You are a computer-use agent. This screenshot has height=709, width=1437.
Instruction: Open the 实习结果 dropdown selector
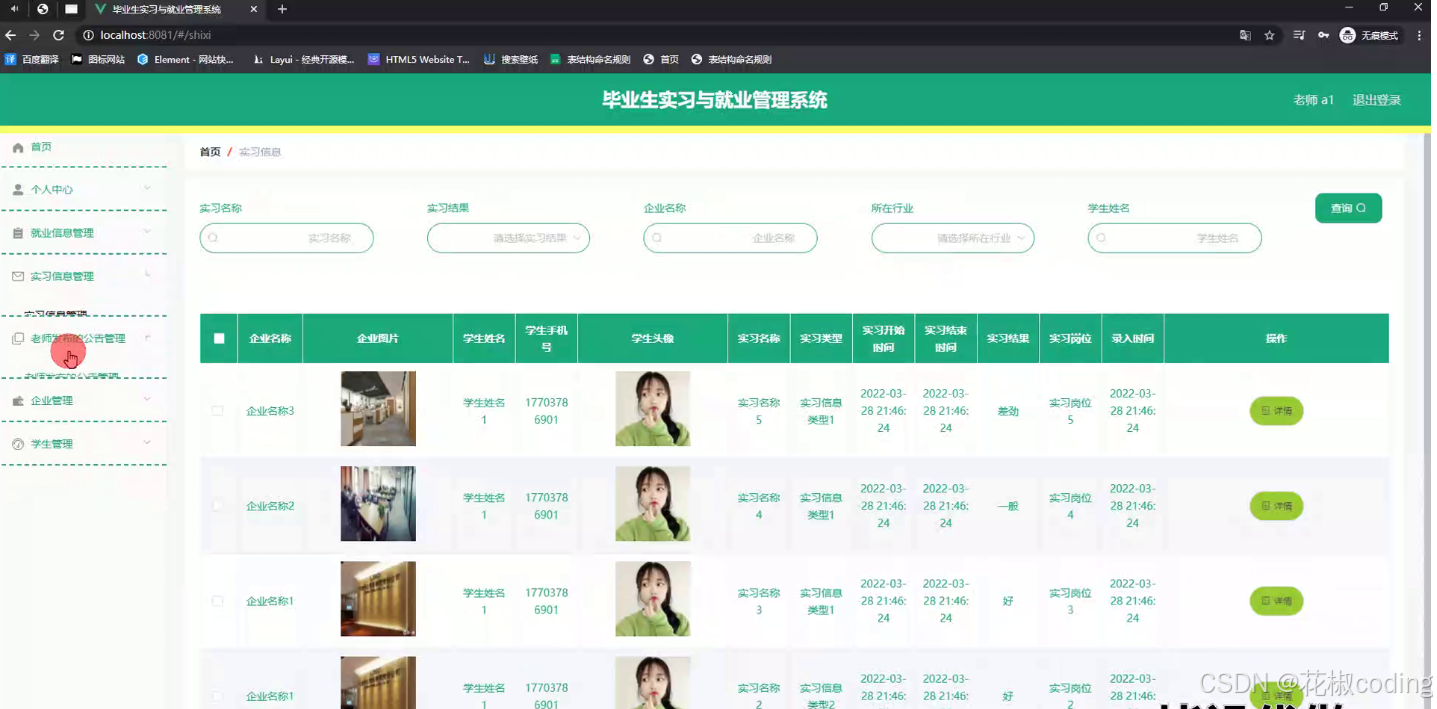coord(508,237)
